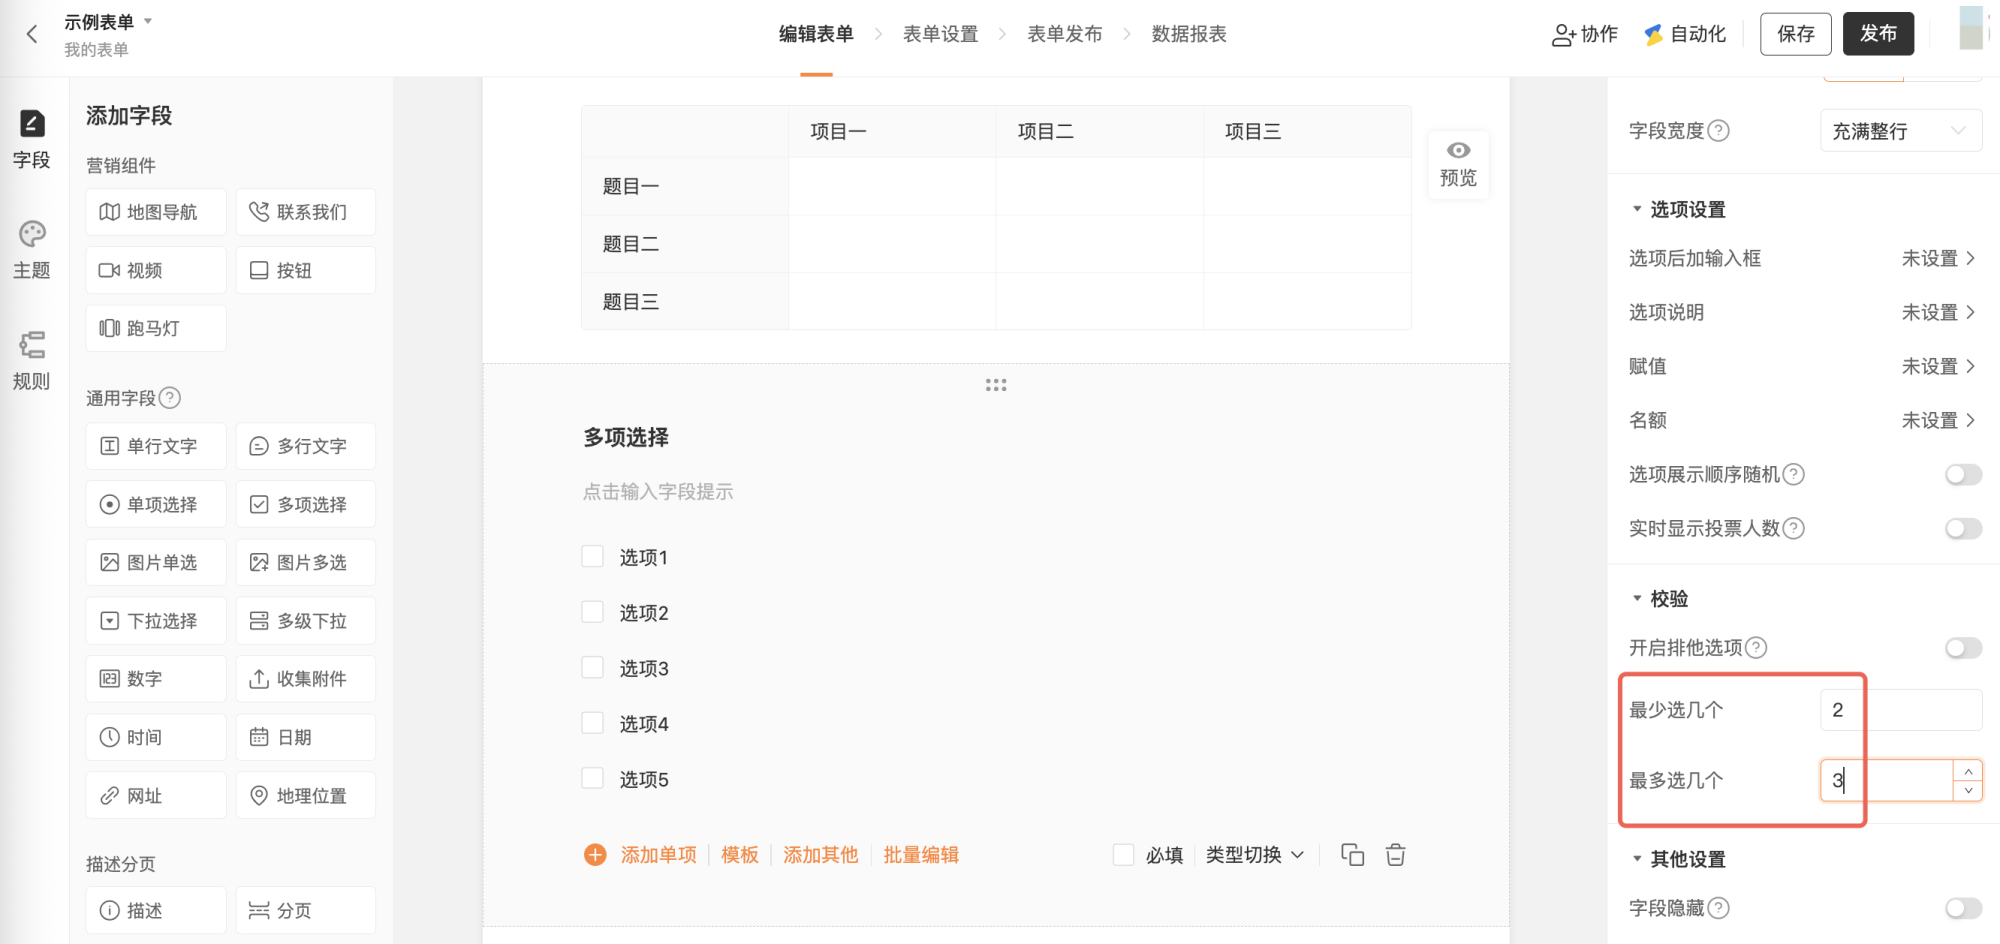2000x944 pixels.
Task: Collapse the 选项设置 section
Action: point(1637,209)
